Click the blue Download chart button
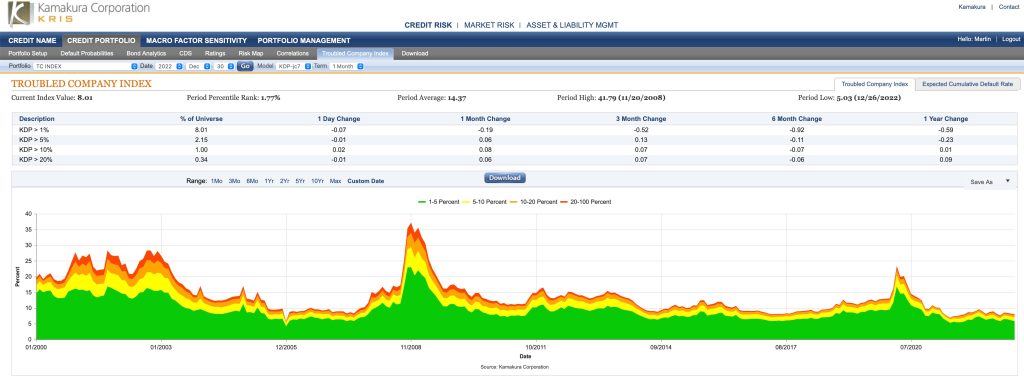This screenshot has width=1024, height=380. tap(505, 178)
